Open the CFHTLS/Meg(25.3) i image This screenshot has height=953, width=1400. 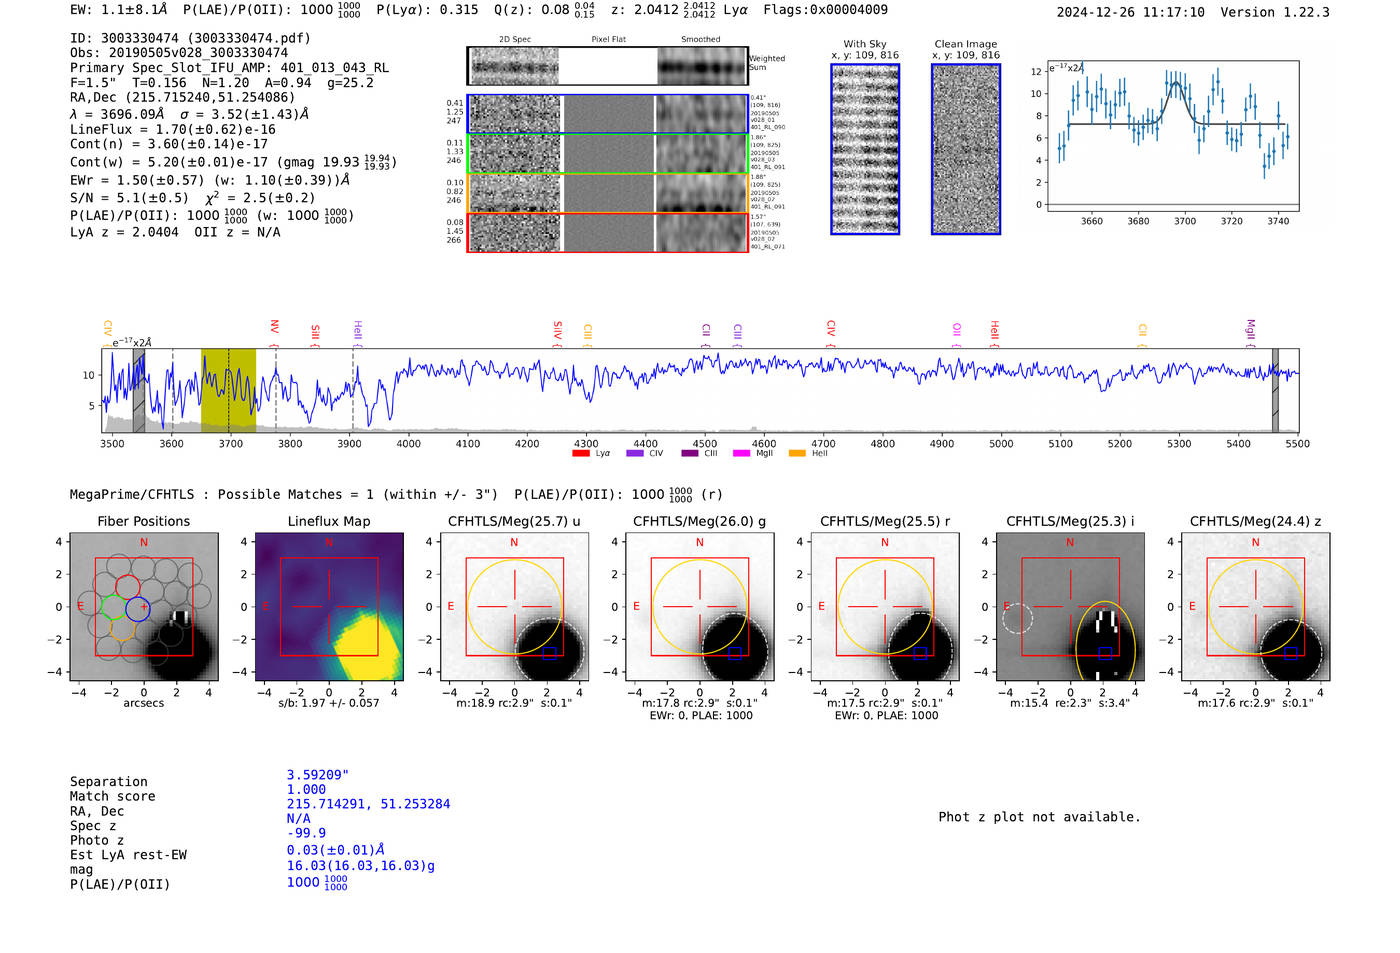pyautogui.click(x=1070, y=607)
